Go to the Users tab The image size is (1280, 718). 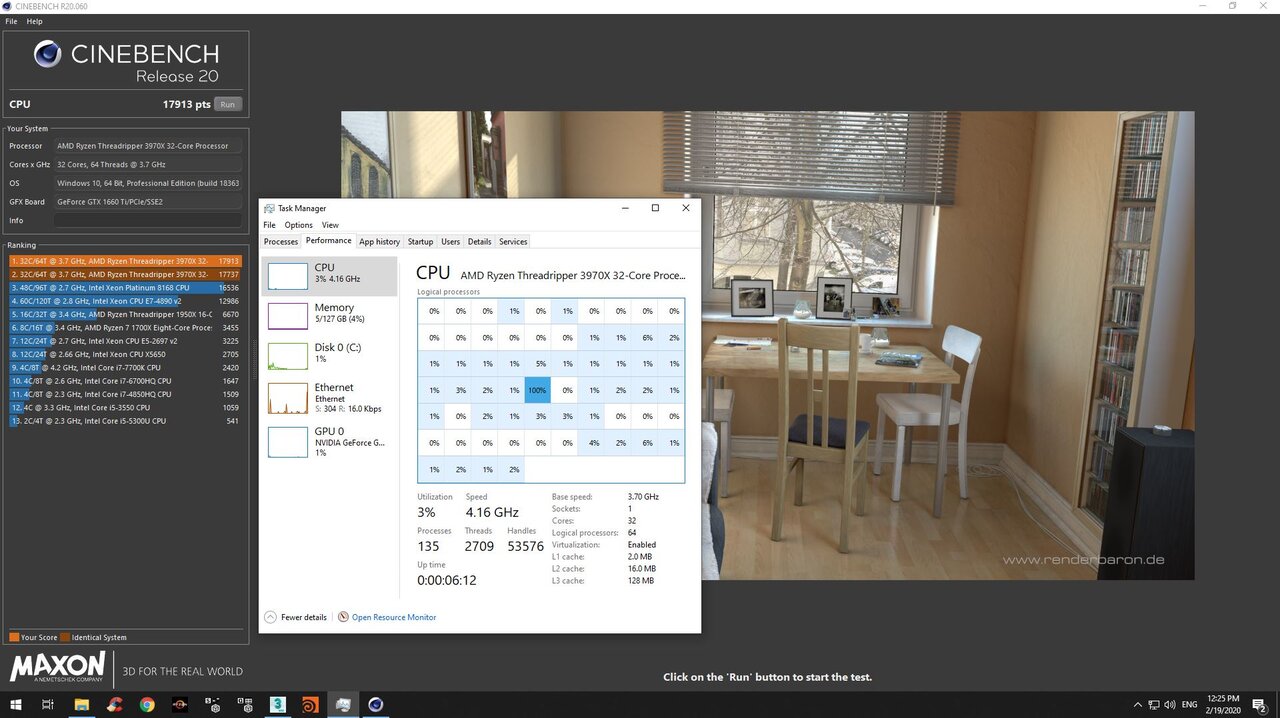point(451,241)
